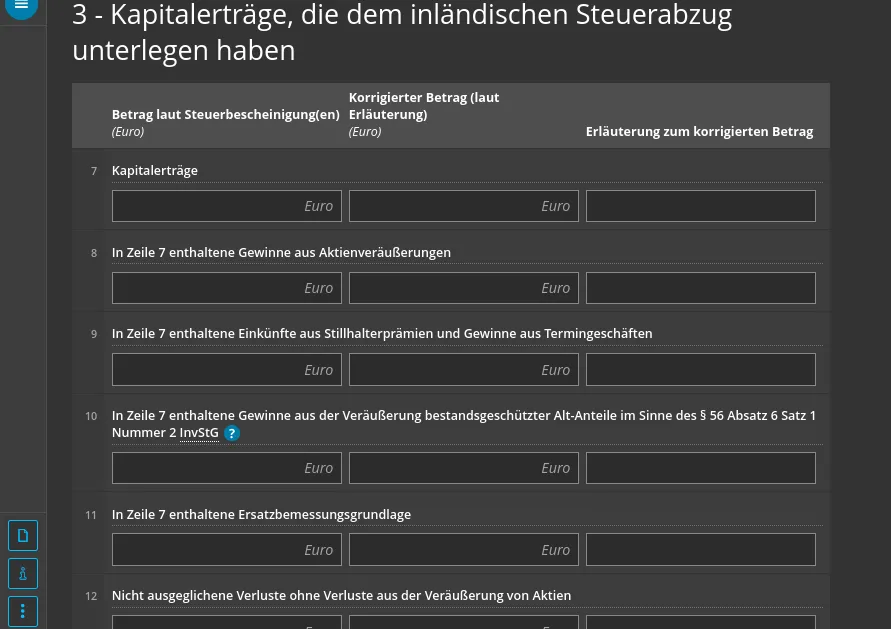Viewport: 891px width, 629px height.
Task: Click the Betrag field for nicht ausgeglichene Verluste
Action: pyautogui.click(x=226, y=624)
